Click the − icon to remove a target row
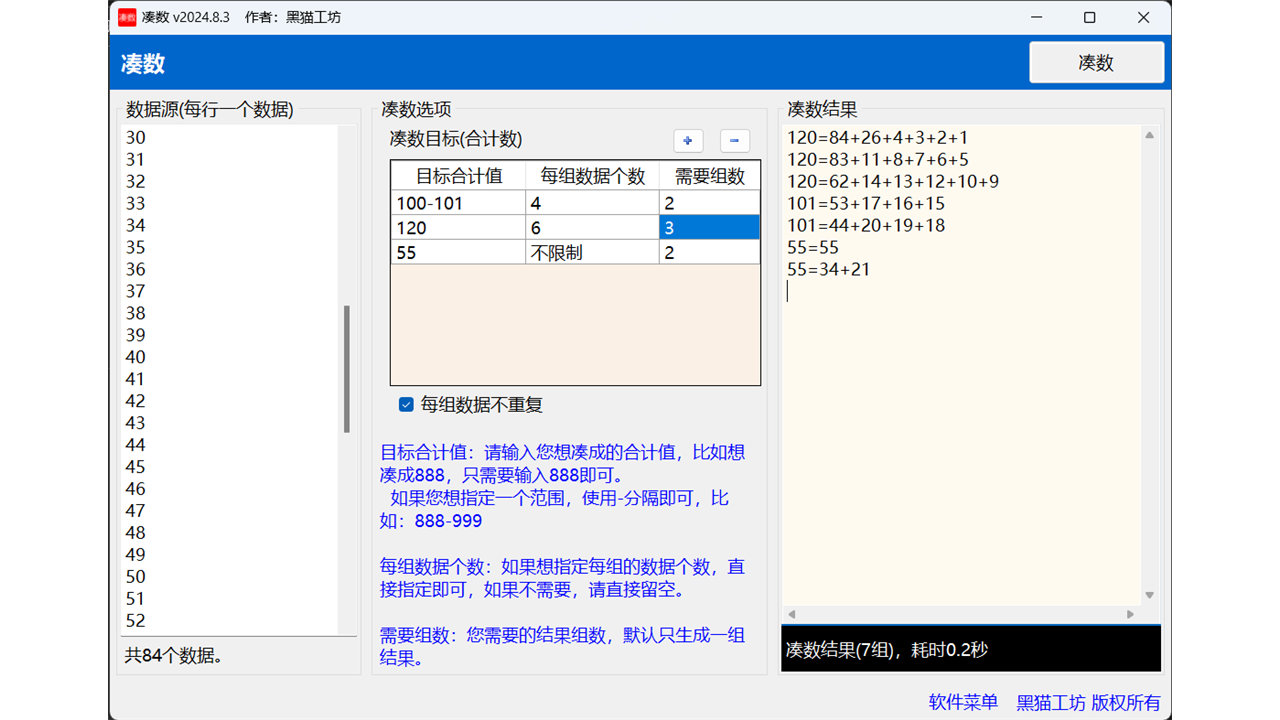This screenshot has width=1280, height=720. (x=734, y=141)
